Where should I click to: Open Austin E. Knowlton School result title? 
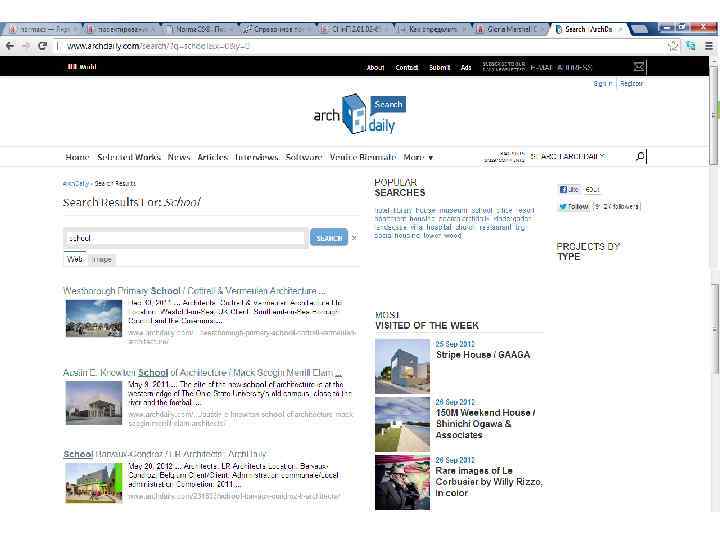tap(202, 372)
